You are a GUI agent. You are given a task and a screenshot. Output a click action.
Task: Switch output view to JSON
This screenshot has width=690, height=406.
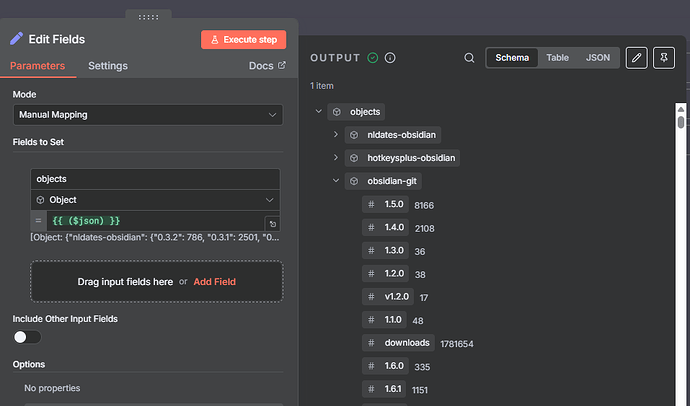[597, 58]
